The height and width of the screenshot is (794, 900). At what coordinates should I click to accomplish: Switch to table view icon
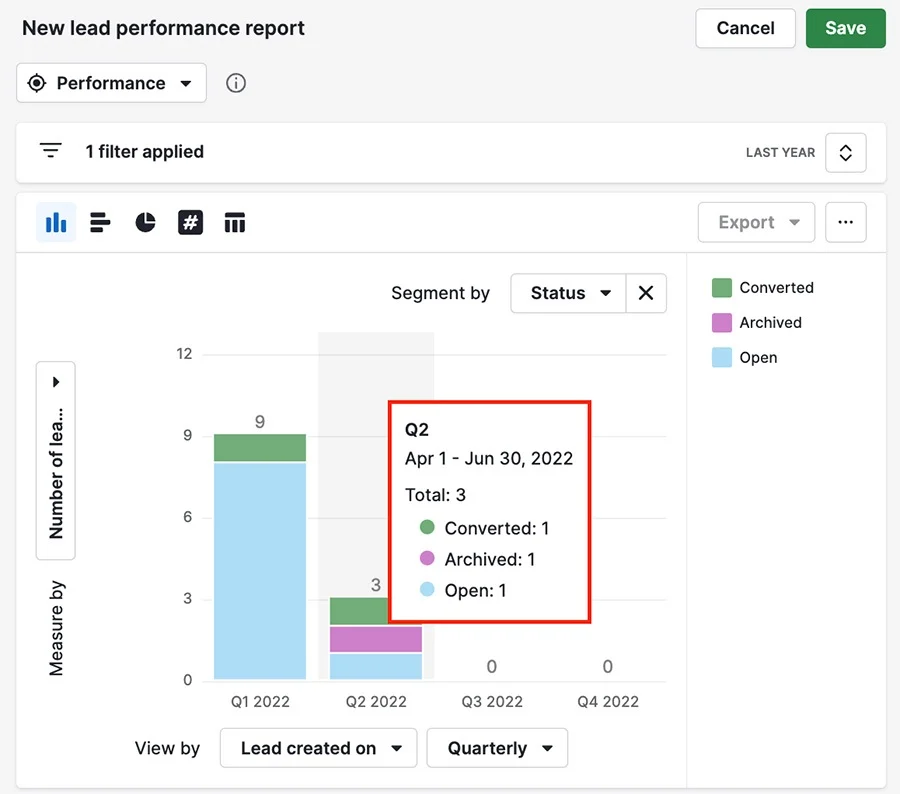click(x=235, y=222)
